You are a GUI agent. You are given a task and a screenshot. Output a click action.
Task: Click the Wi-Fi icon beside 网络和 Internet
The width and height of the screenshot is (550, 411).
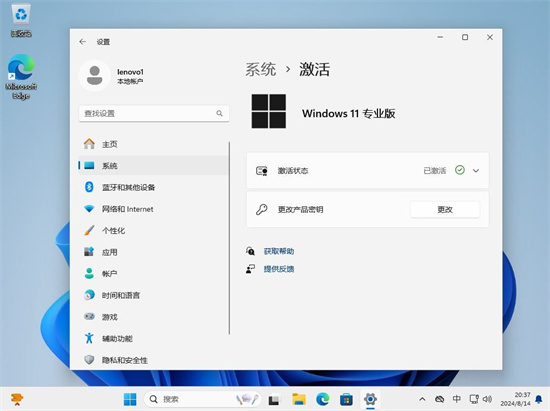pos(89,209)
